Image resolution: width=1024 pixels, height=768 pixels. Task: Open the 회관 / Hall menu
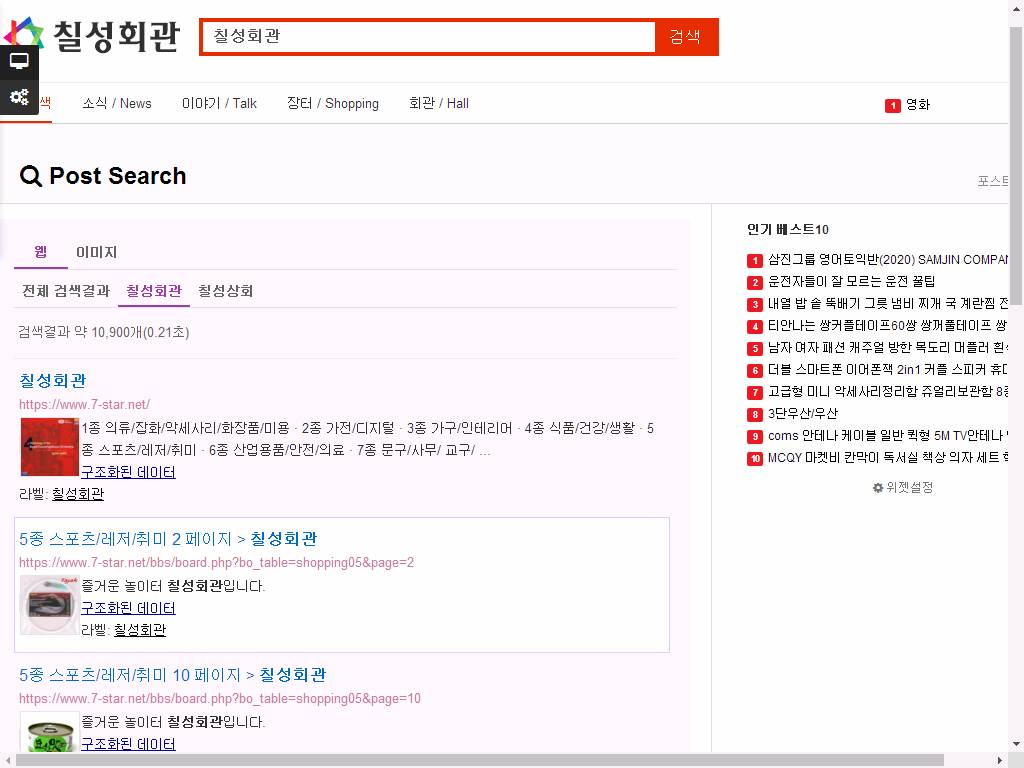(x=438, y=104)
